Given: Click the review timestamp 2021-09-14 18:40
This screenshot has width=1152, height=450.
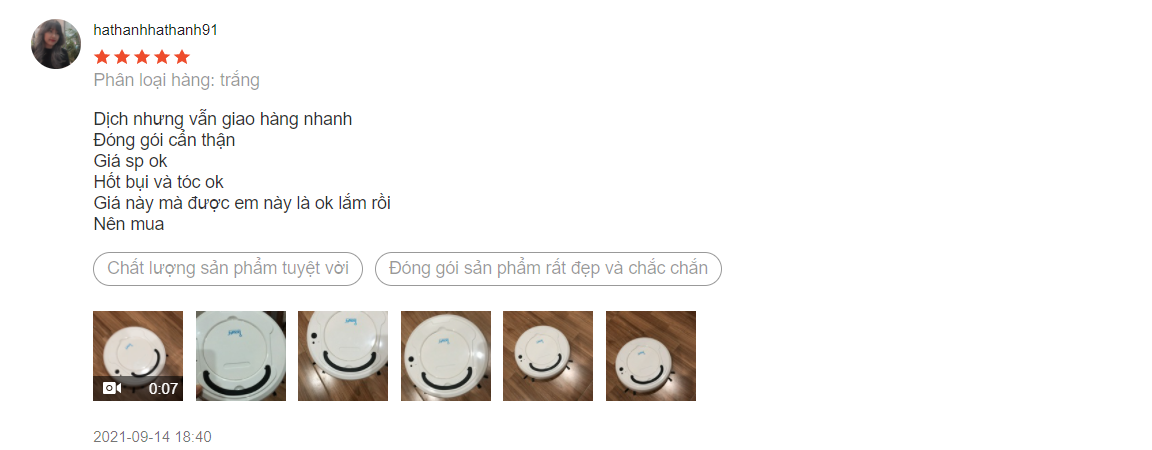Looking at the screenshot, I should (x=152, y=437).
